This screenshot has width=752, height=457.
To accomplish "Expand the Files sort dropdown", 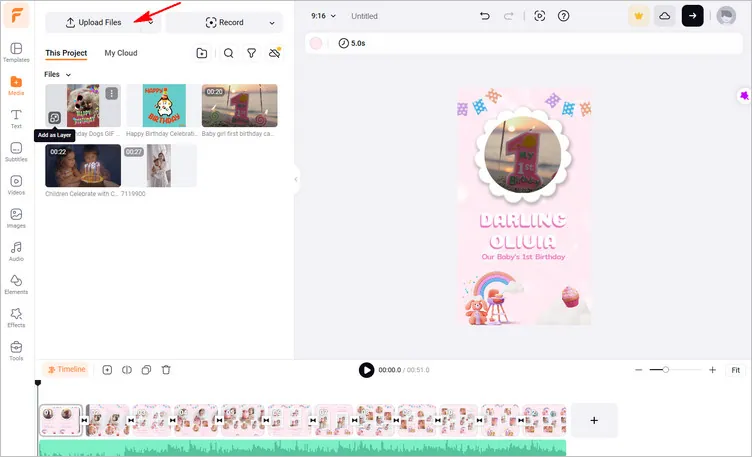I will click(58, 74).
